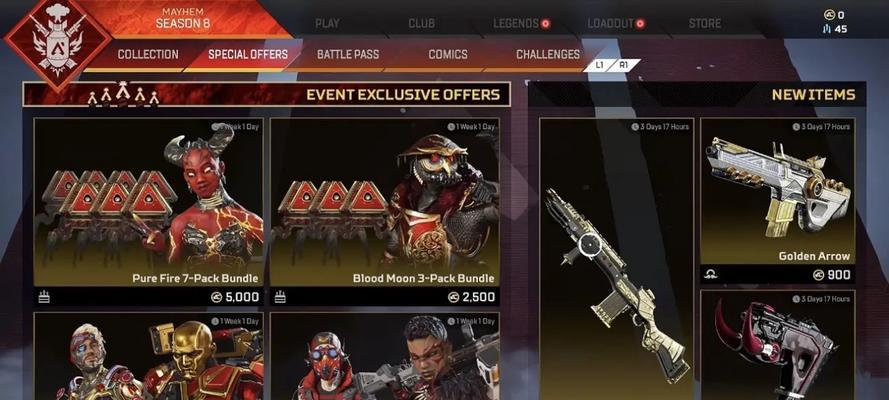
Task: Select the tall gold rifle skin offer
Action: (616, 259)
